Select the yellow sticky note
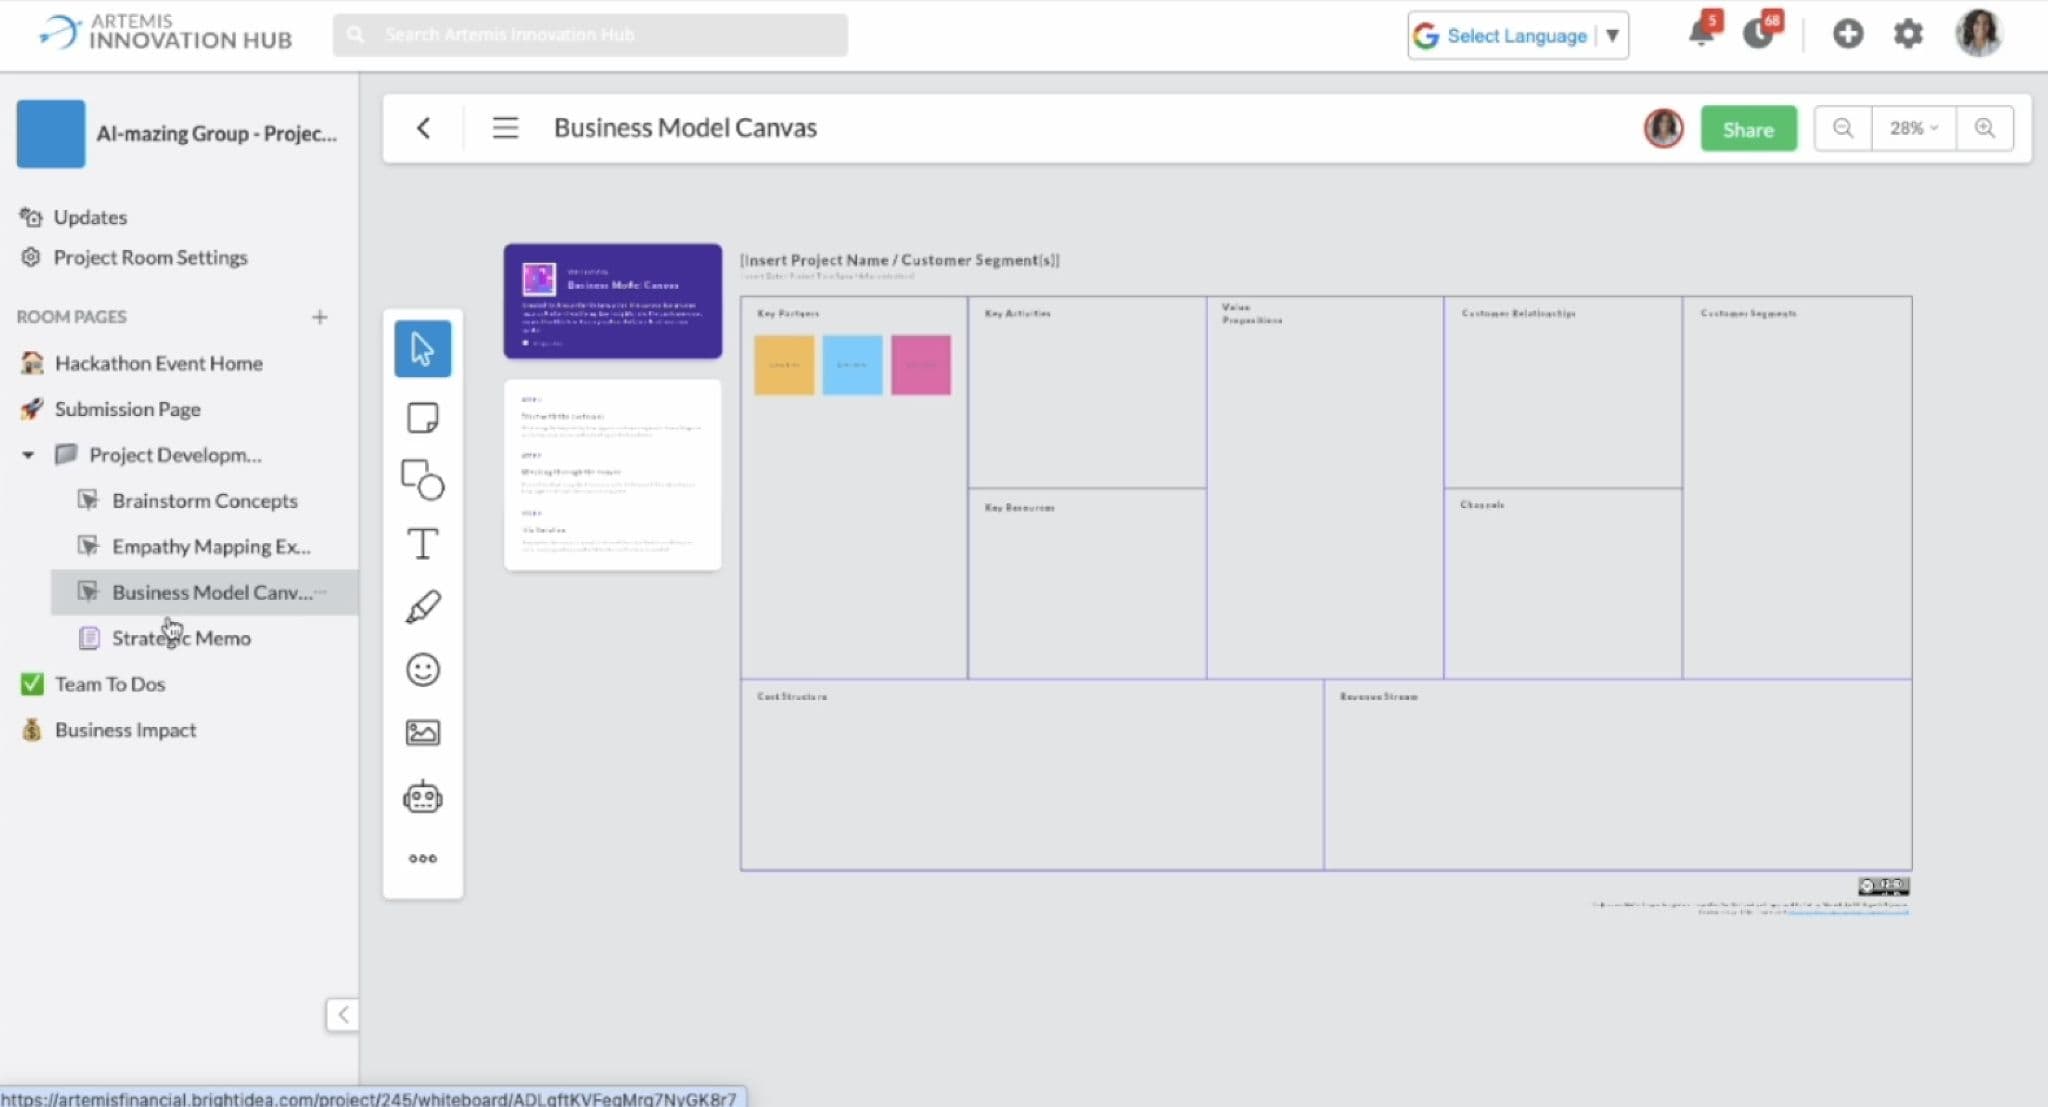 pos(784,365)
